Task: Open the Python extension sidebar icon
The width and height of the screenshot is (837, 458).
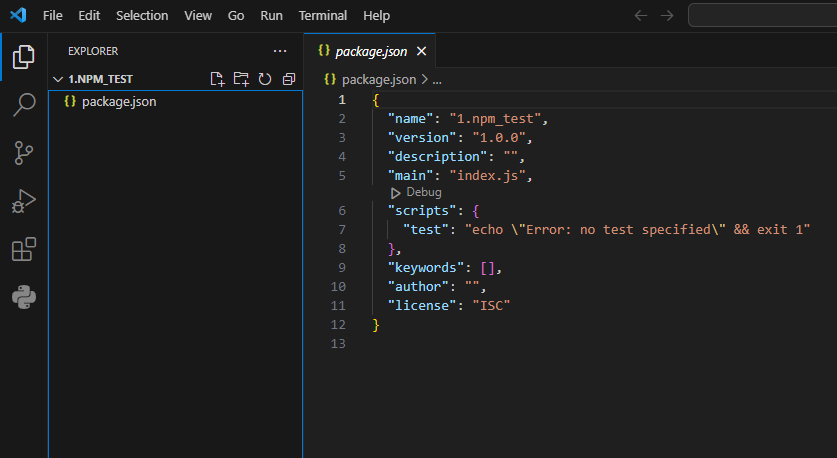Action: 24,297
